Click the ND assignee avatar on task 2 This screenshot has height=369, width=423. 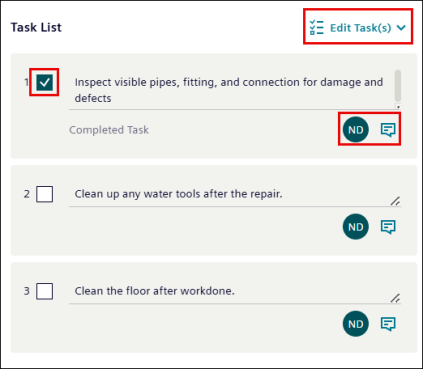[x=356, y=227]
